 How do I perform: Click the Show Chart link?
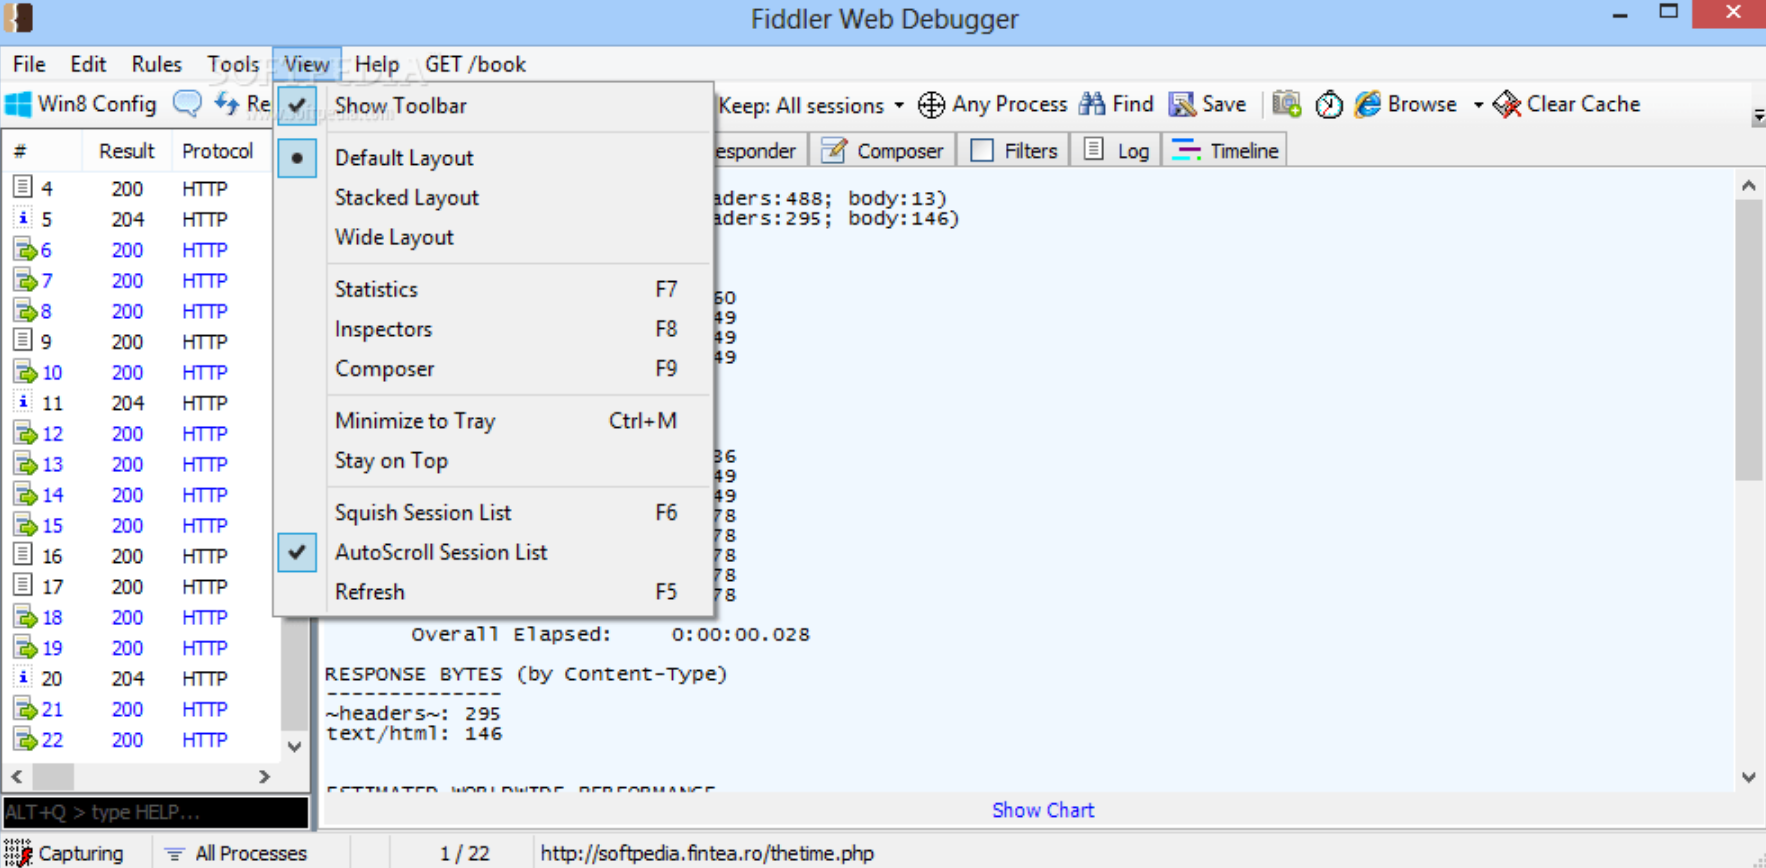pyautogui.click(x=1043, y=810)
